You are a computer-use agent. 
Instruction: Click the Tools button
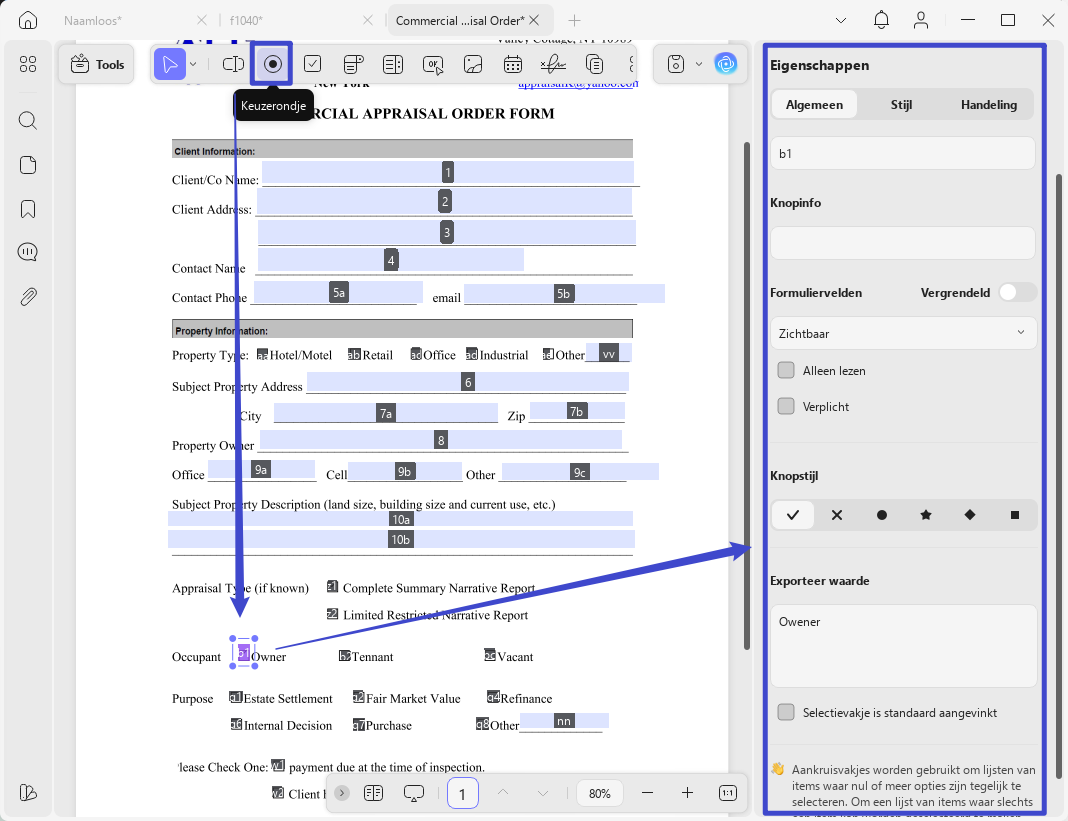click(x=97, y=64)
